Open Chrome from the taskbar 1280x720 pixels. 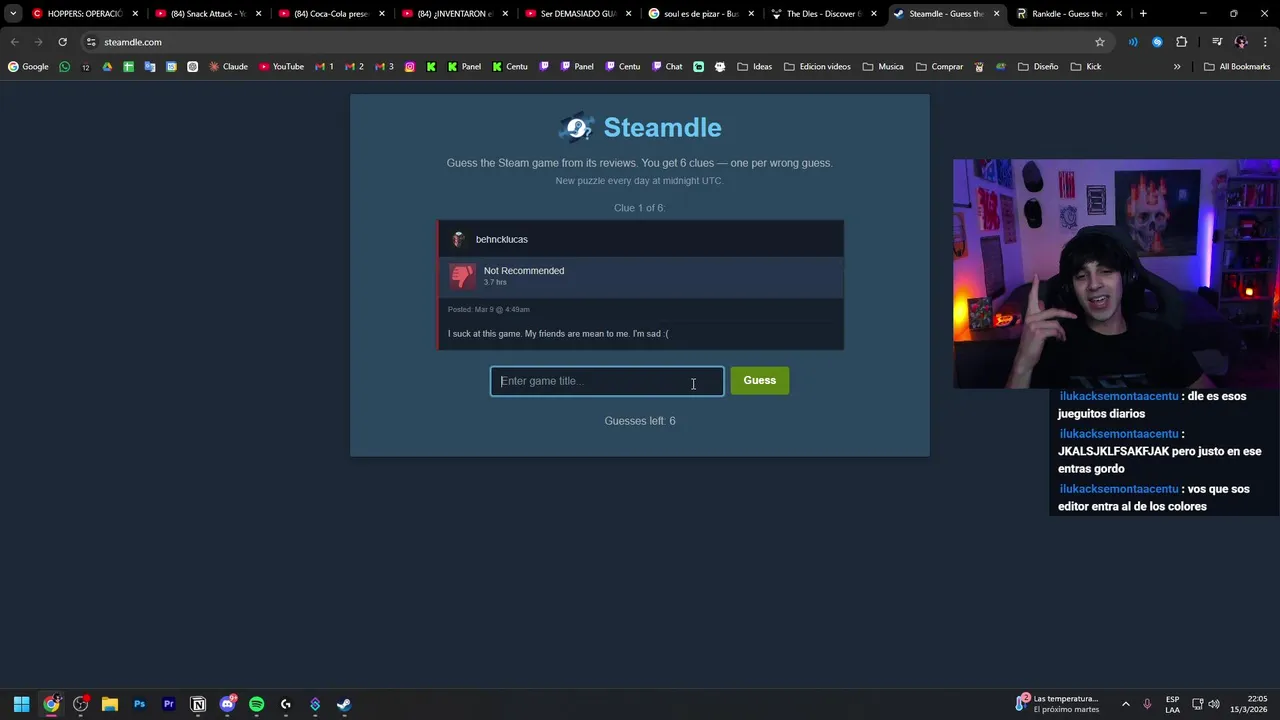pyautogui.click(x=51, y=704)
